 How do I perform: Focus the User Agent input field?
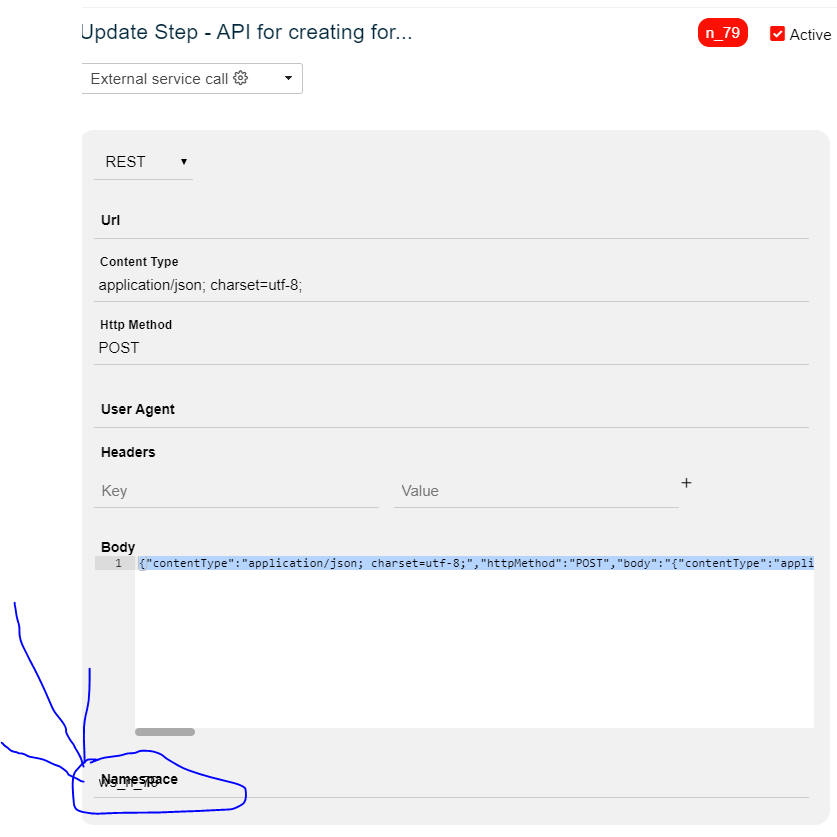[452, 409]
